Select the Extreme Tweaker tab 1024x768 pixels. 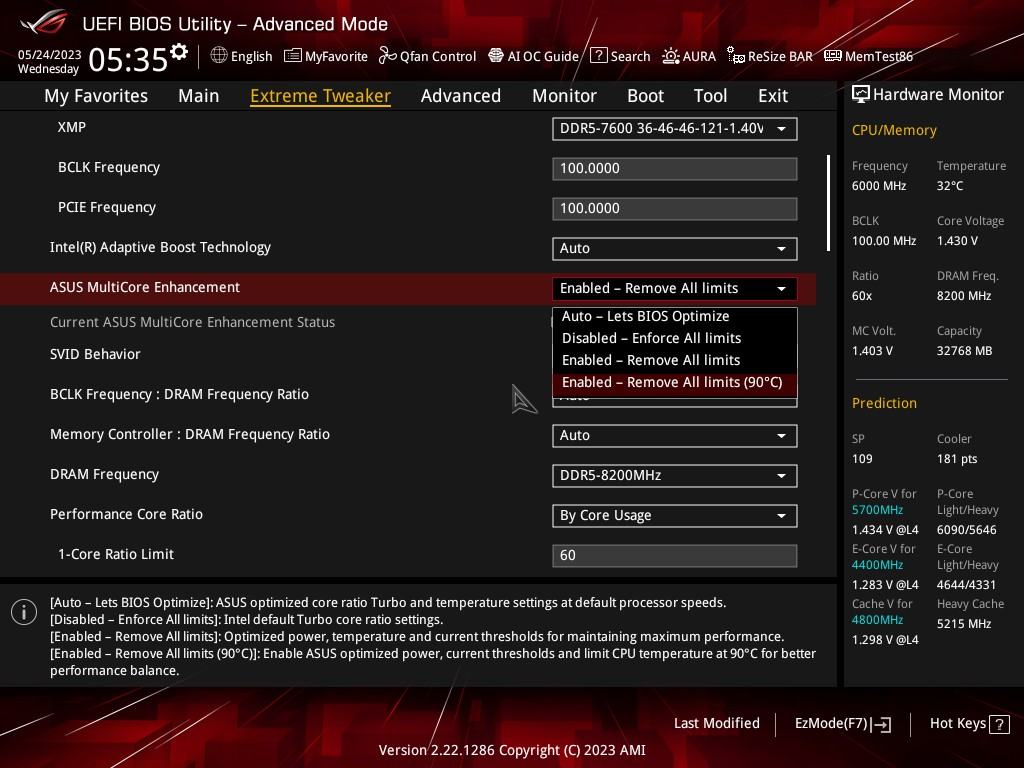pos(321,96)
